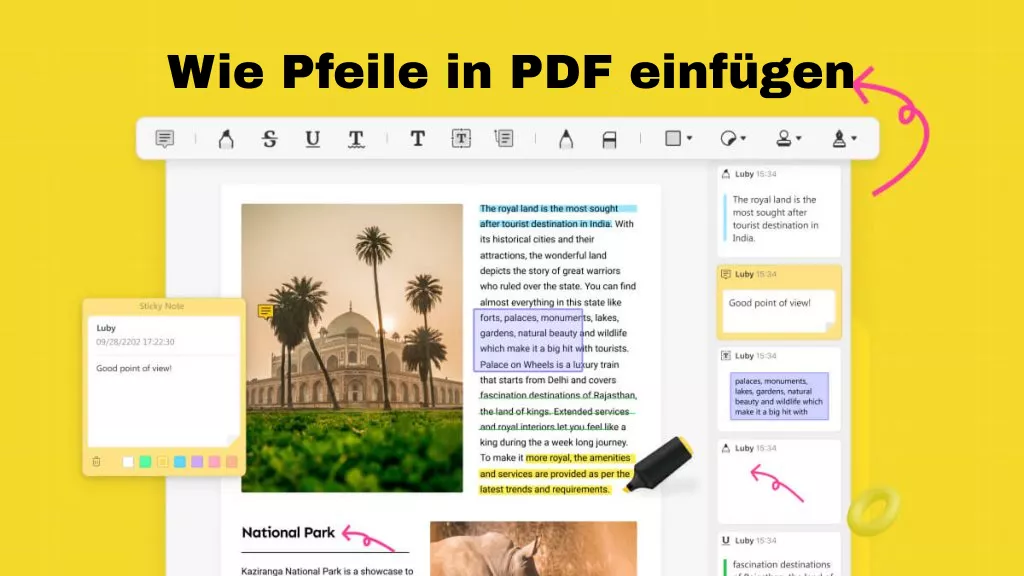Open the highlight comment 'The royal land is the'
Image resolution: width=1024 pixels, height=576 pixels.
click(779, 212)
